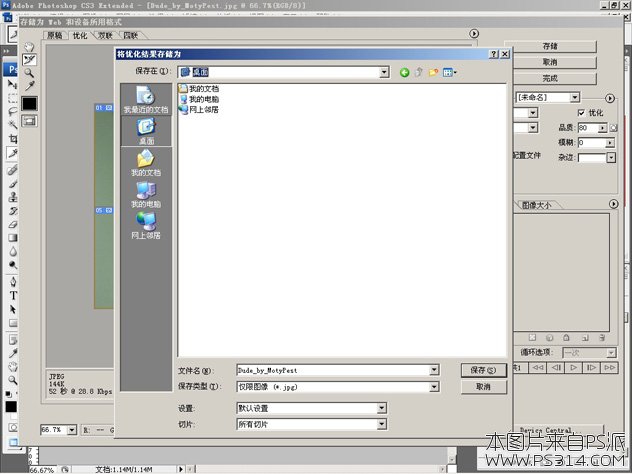Image resolution: width=632 pixels, height=474 pixels.
Task: Select Photoshop Brush tool in main toolbox
Action: pos(13,184)
